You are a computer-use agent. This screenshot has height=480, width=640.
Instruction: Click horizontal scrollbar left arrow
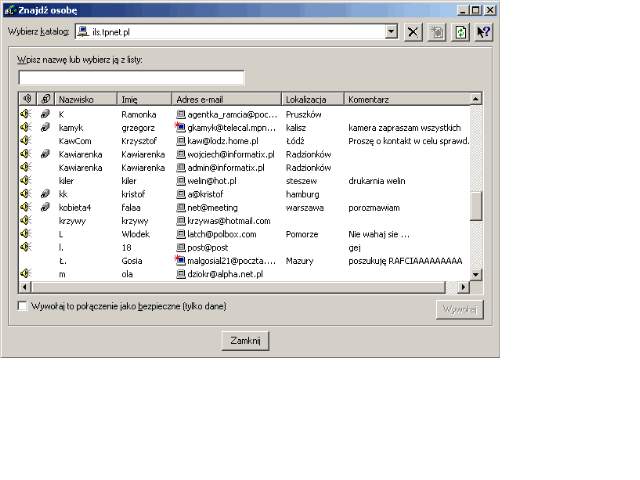click(25, 287)
